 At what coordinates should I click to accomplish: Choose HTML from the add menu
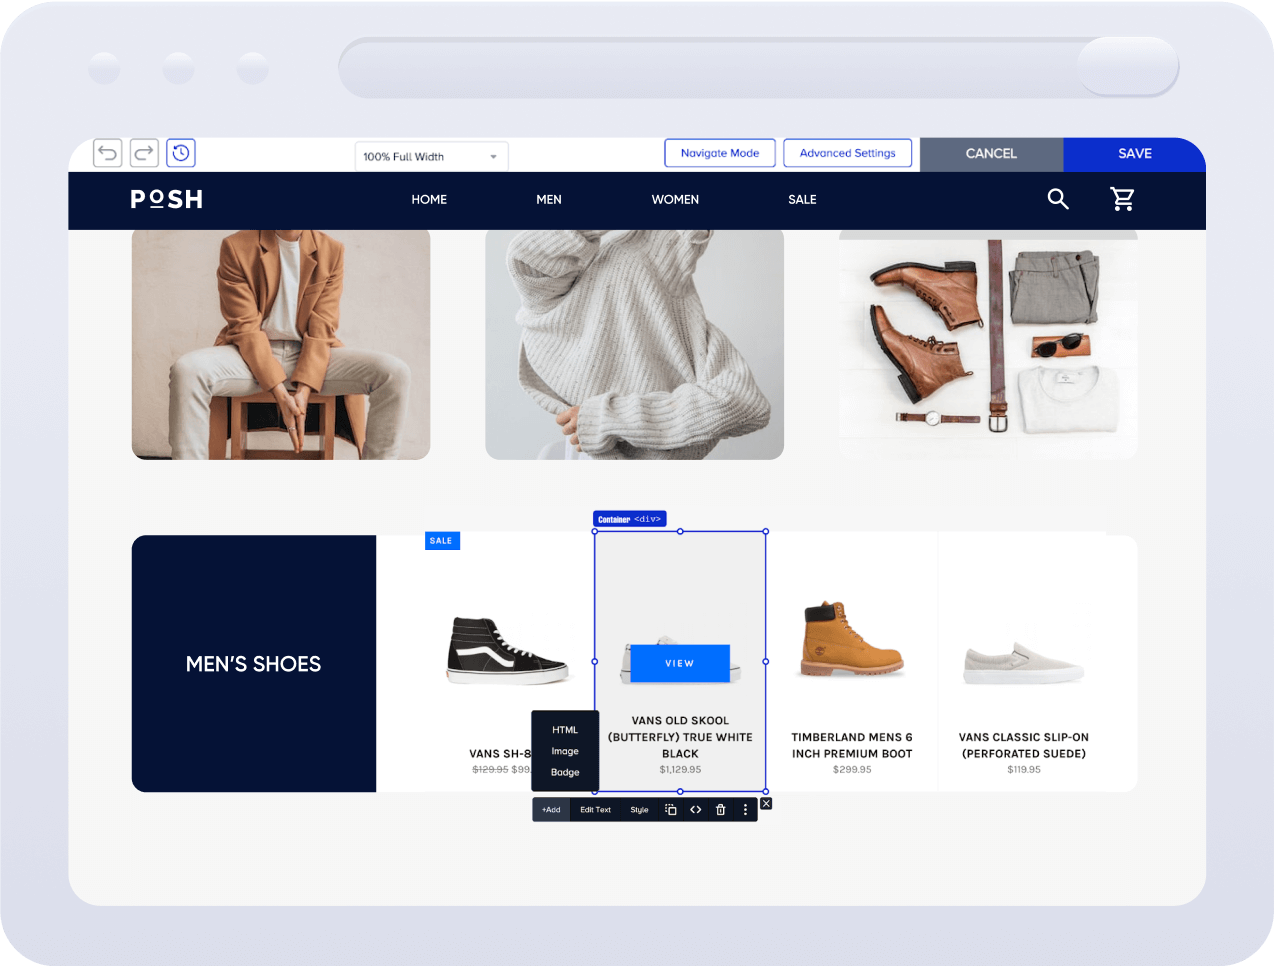tap(565, 730)
